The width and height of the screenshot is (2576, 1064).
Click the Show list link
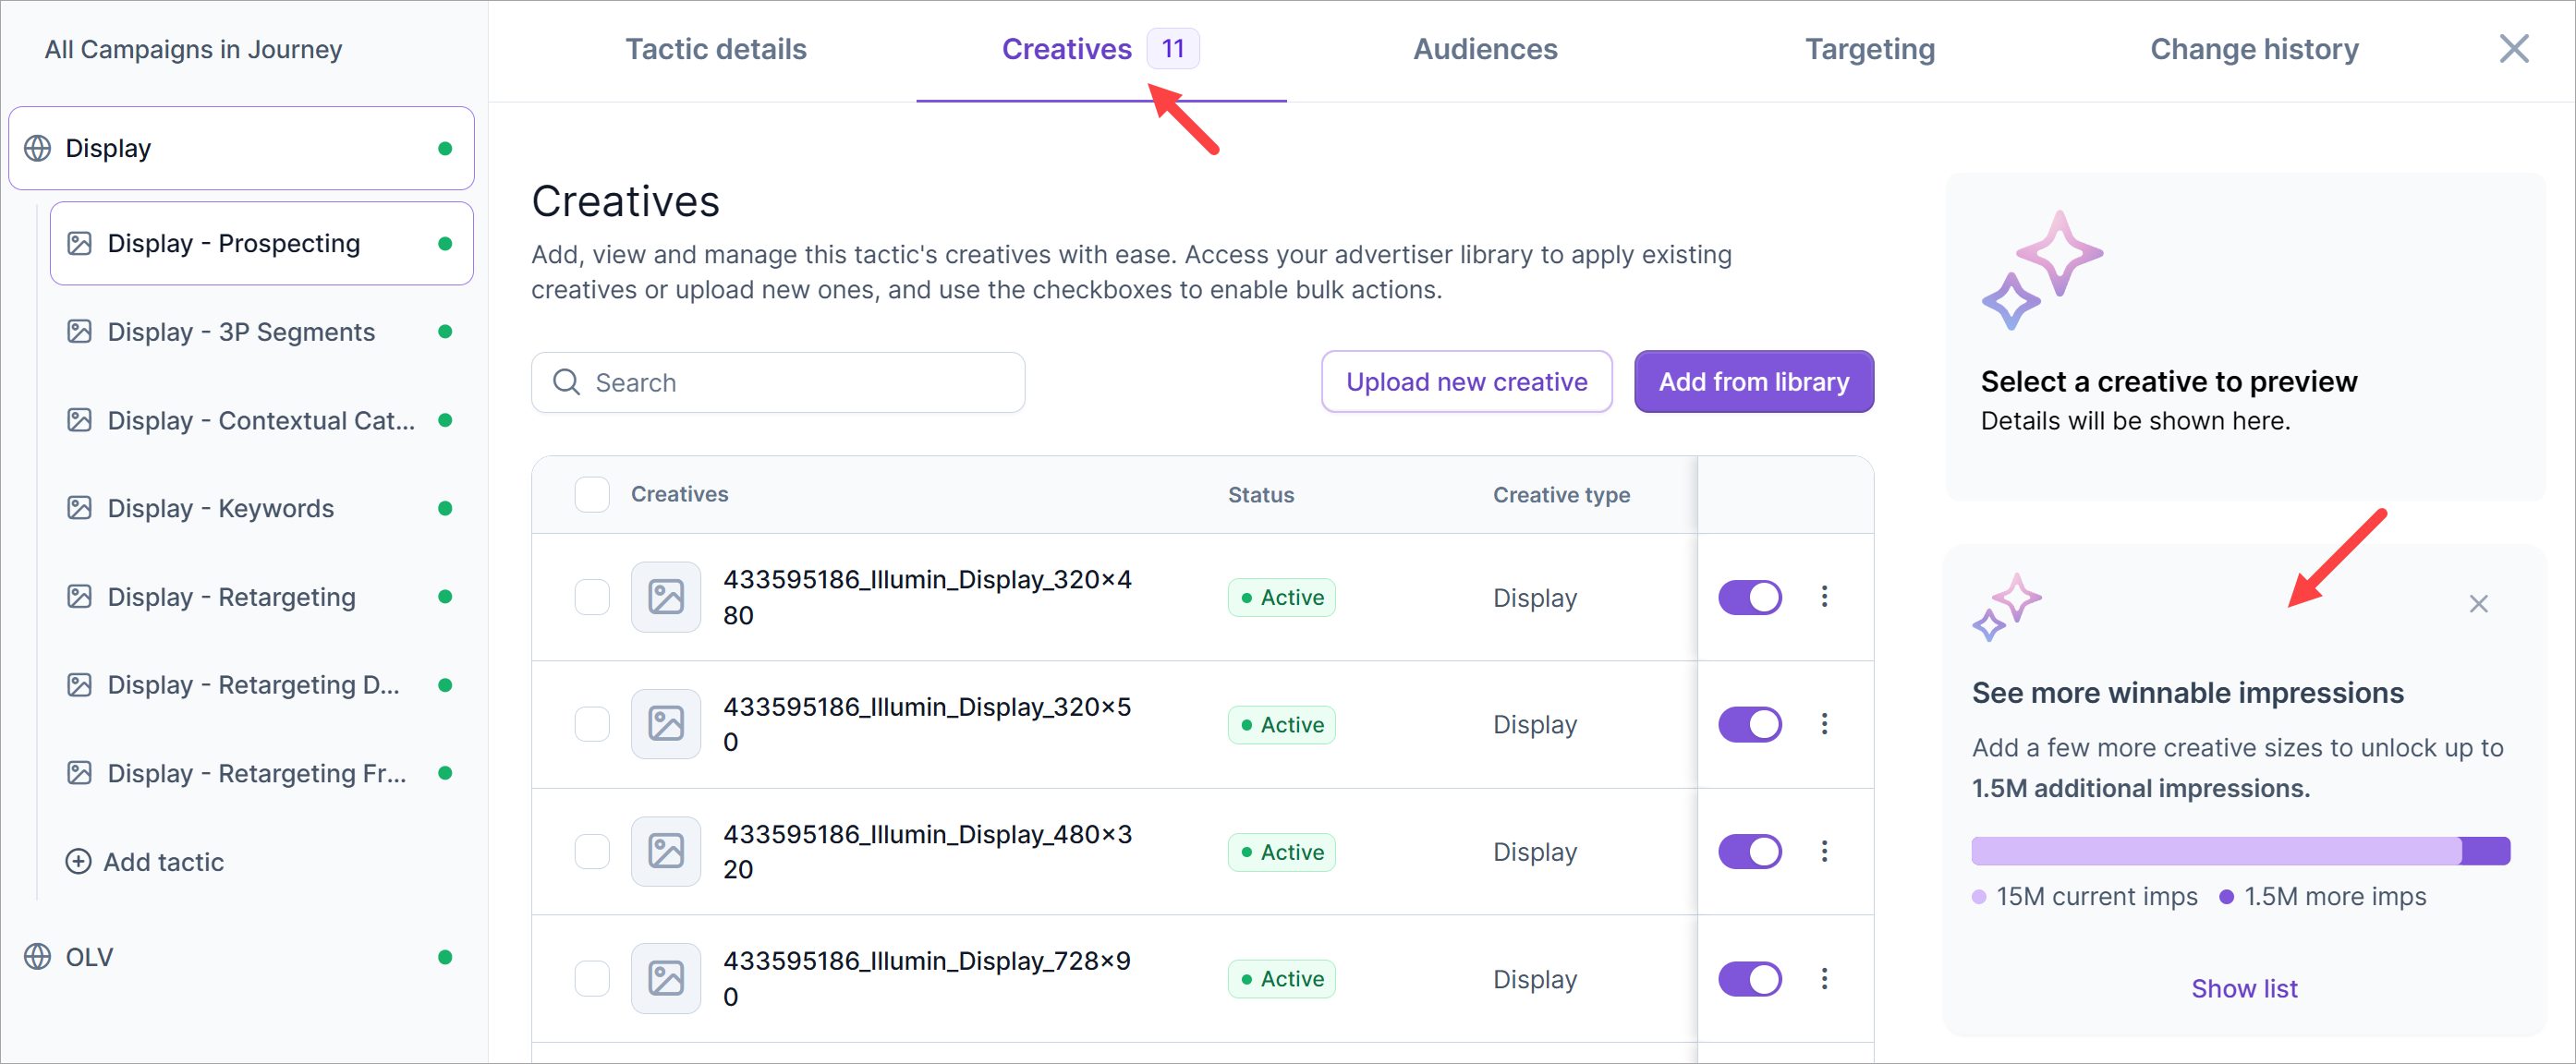[2243, 988]
